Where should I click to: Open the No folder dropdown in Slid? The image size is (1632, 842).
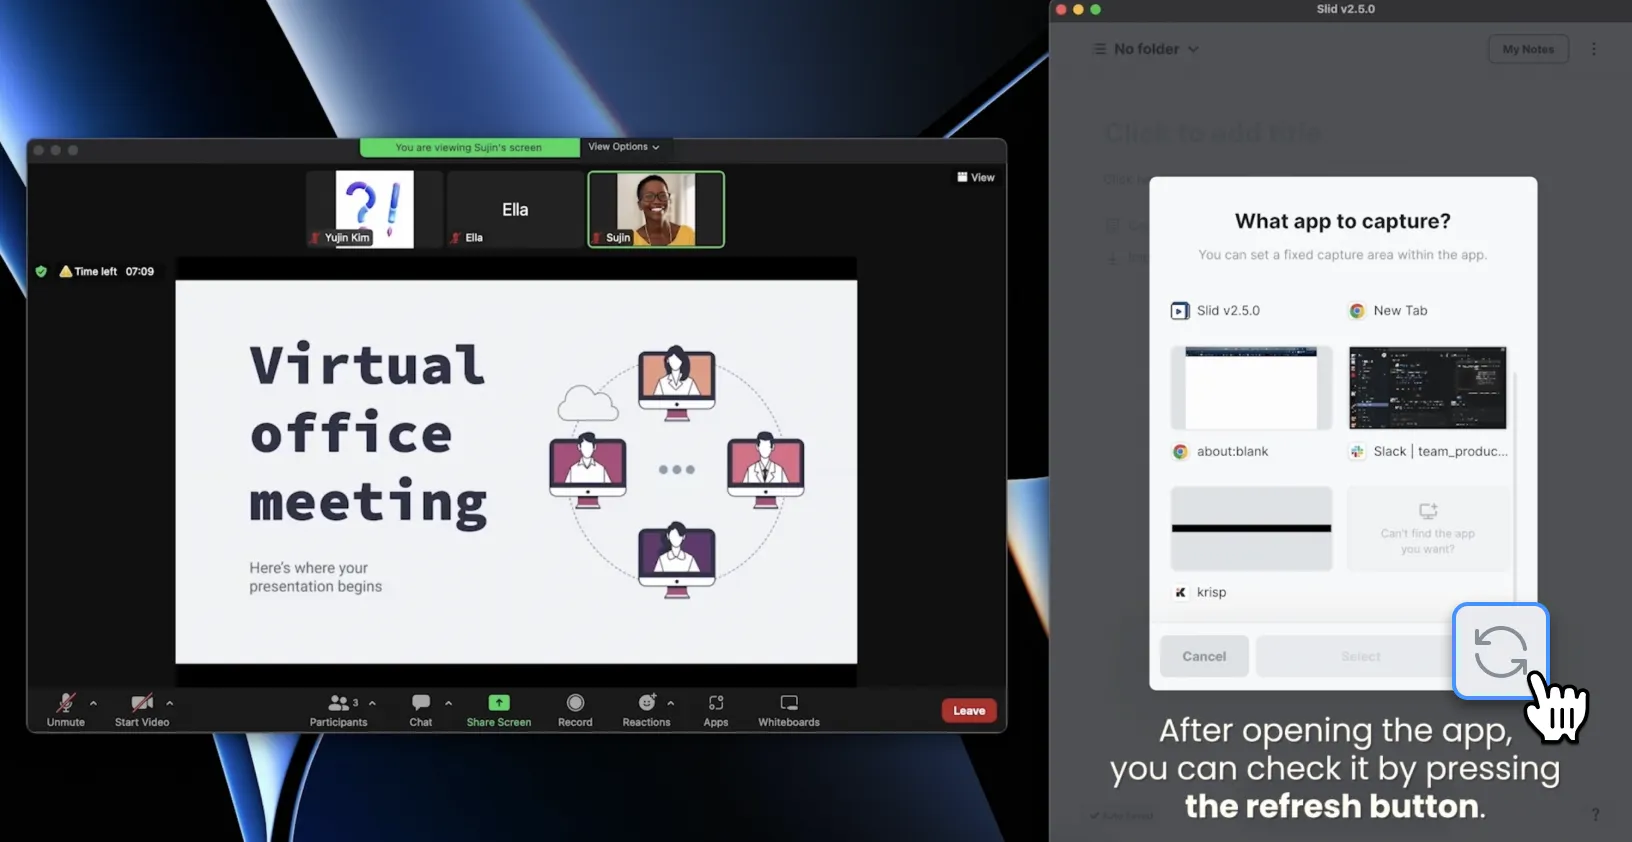click(1146, 49)
